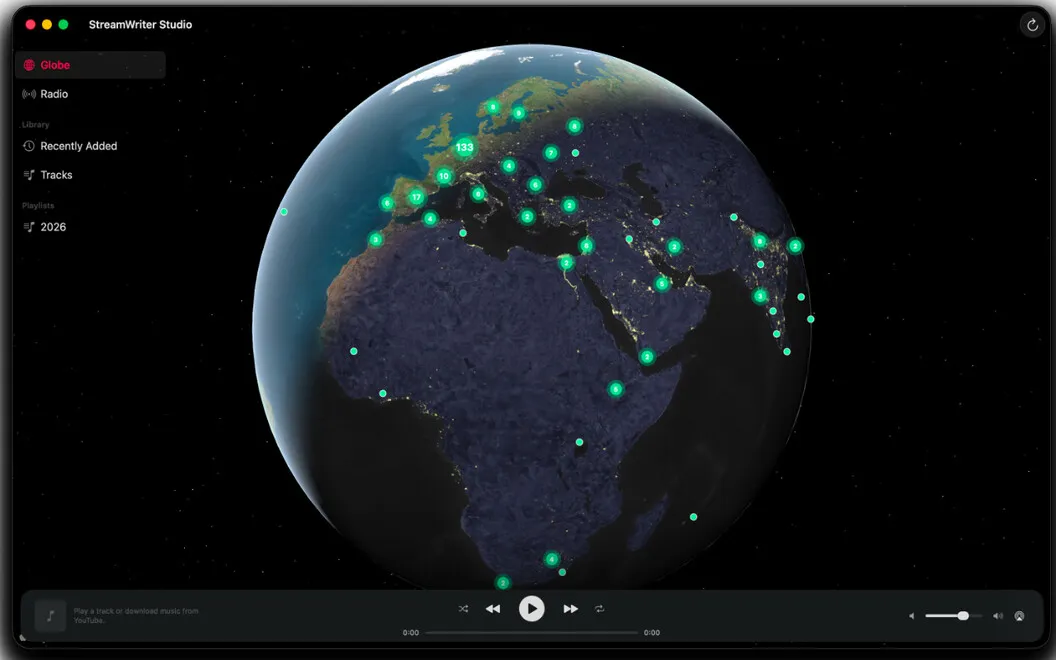Switch to the Radio section
Screen dimensions: 1056x660
90,94
